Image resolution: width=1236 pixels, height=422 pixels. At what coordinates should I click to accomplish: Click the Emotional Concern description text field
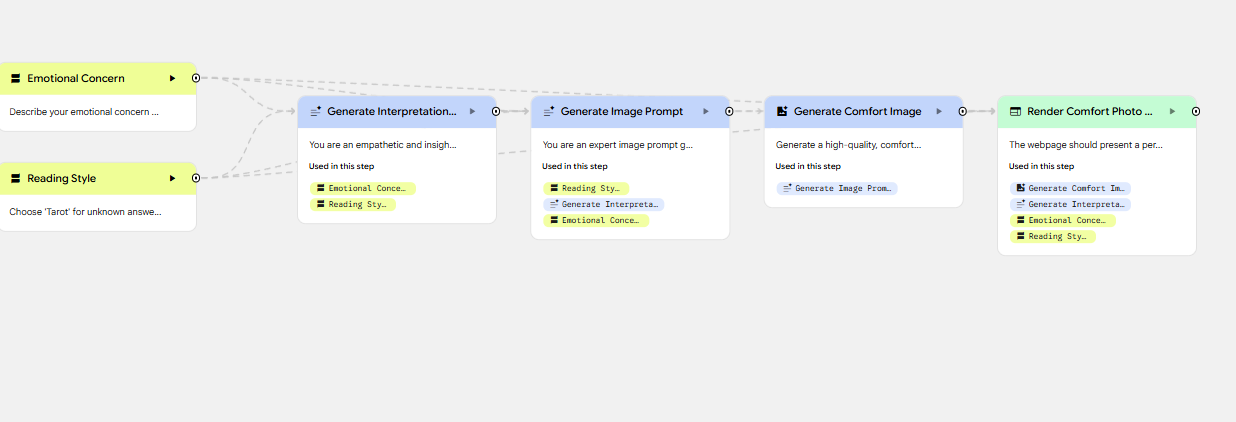(85, 112)
